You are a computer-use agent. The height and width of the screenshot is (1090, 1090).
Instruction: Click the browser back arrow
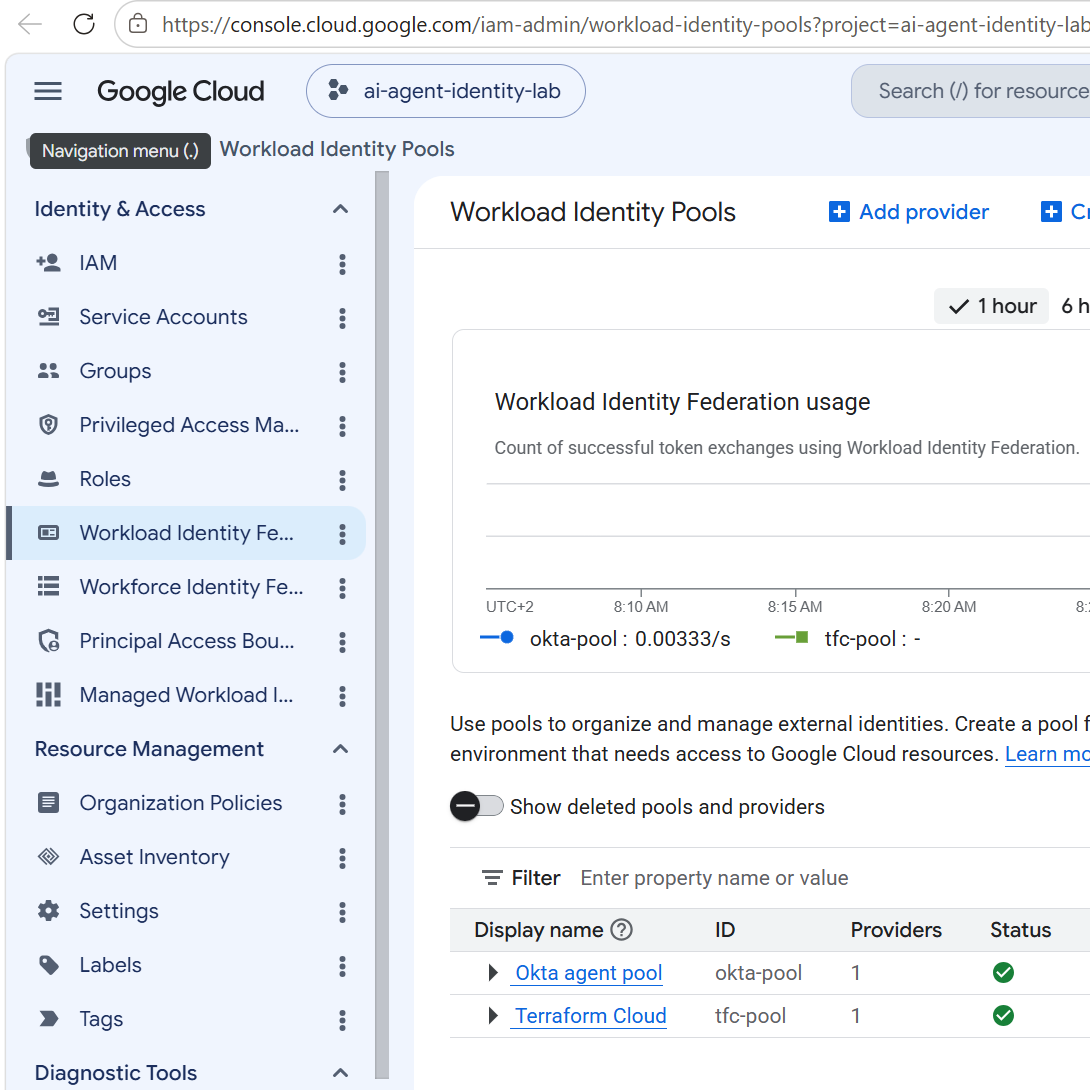point(30,24)
